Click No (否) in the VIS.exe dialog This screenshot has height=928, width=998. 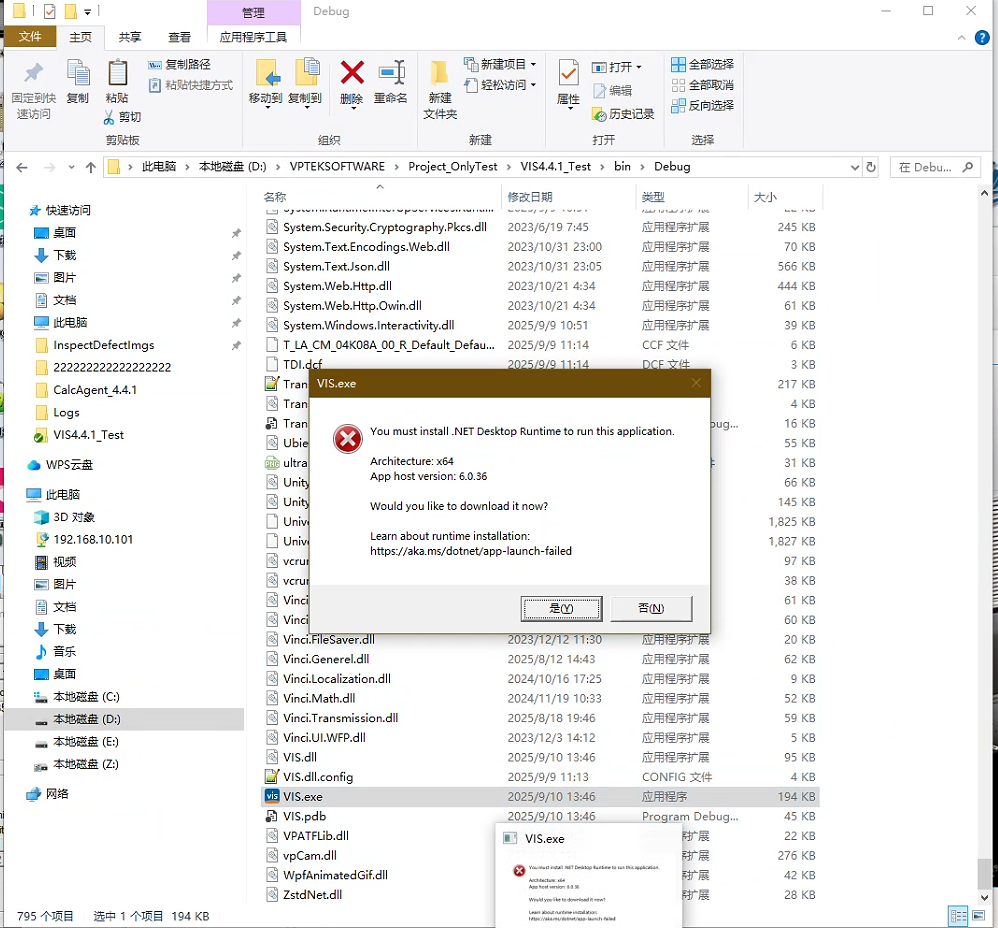pyautogui.click(x=650, y=608)
